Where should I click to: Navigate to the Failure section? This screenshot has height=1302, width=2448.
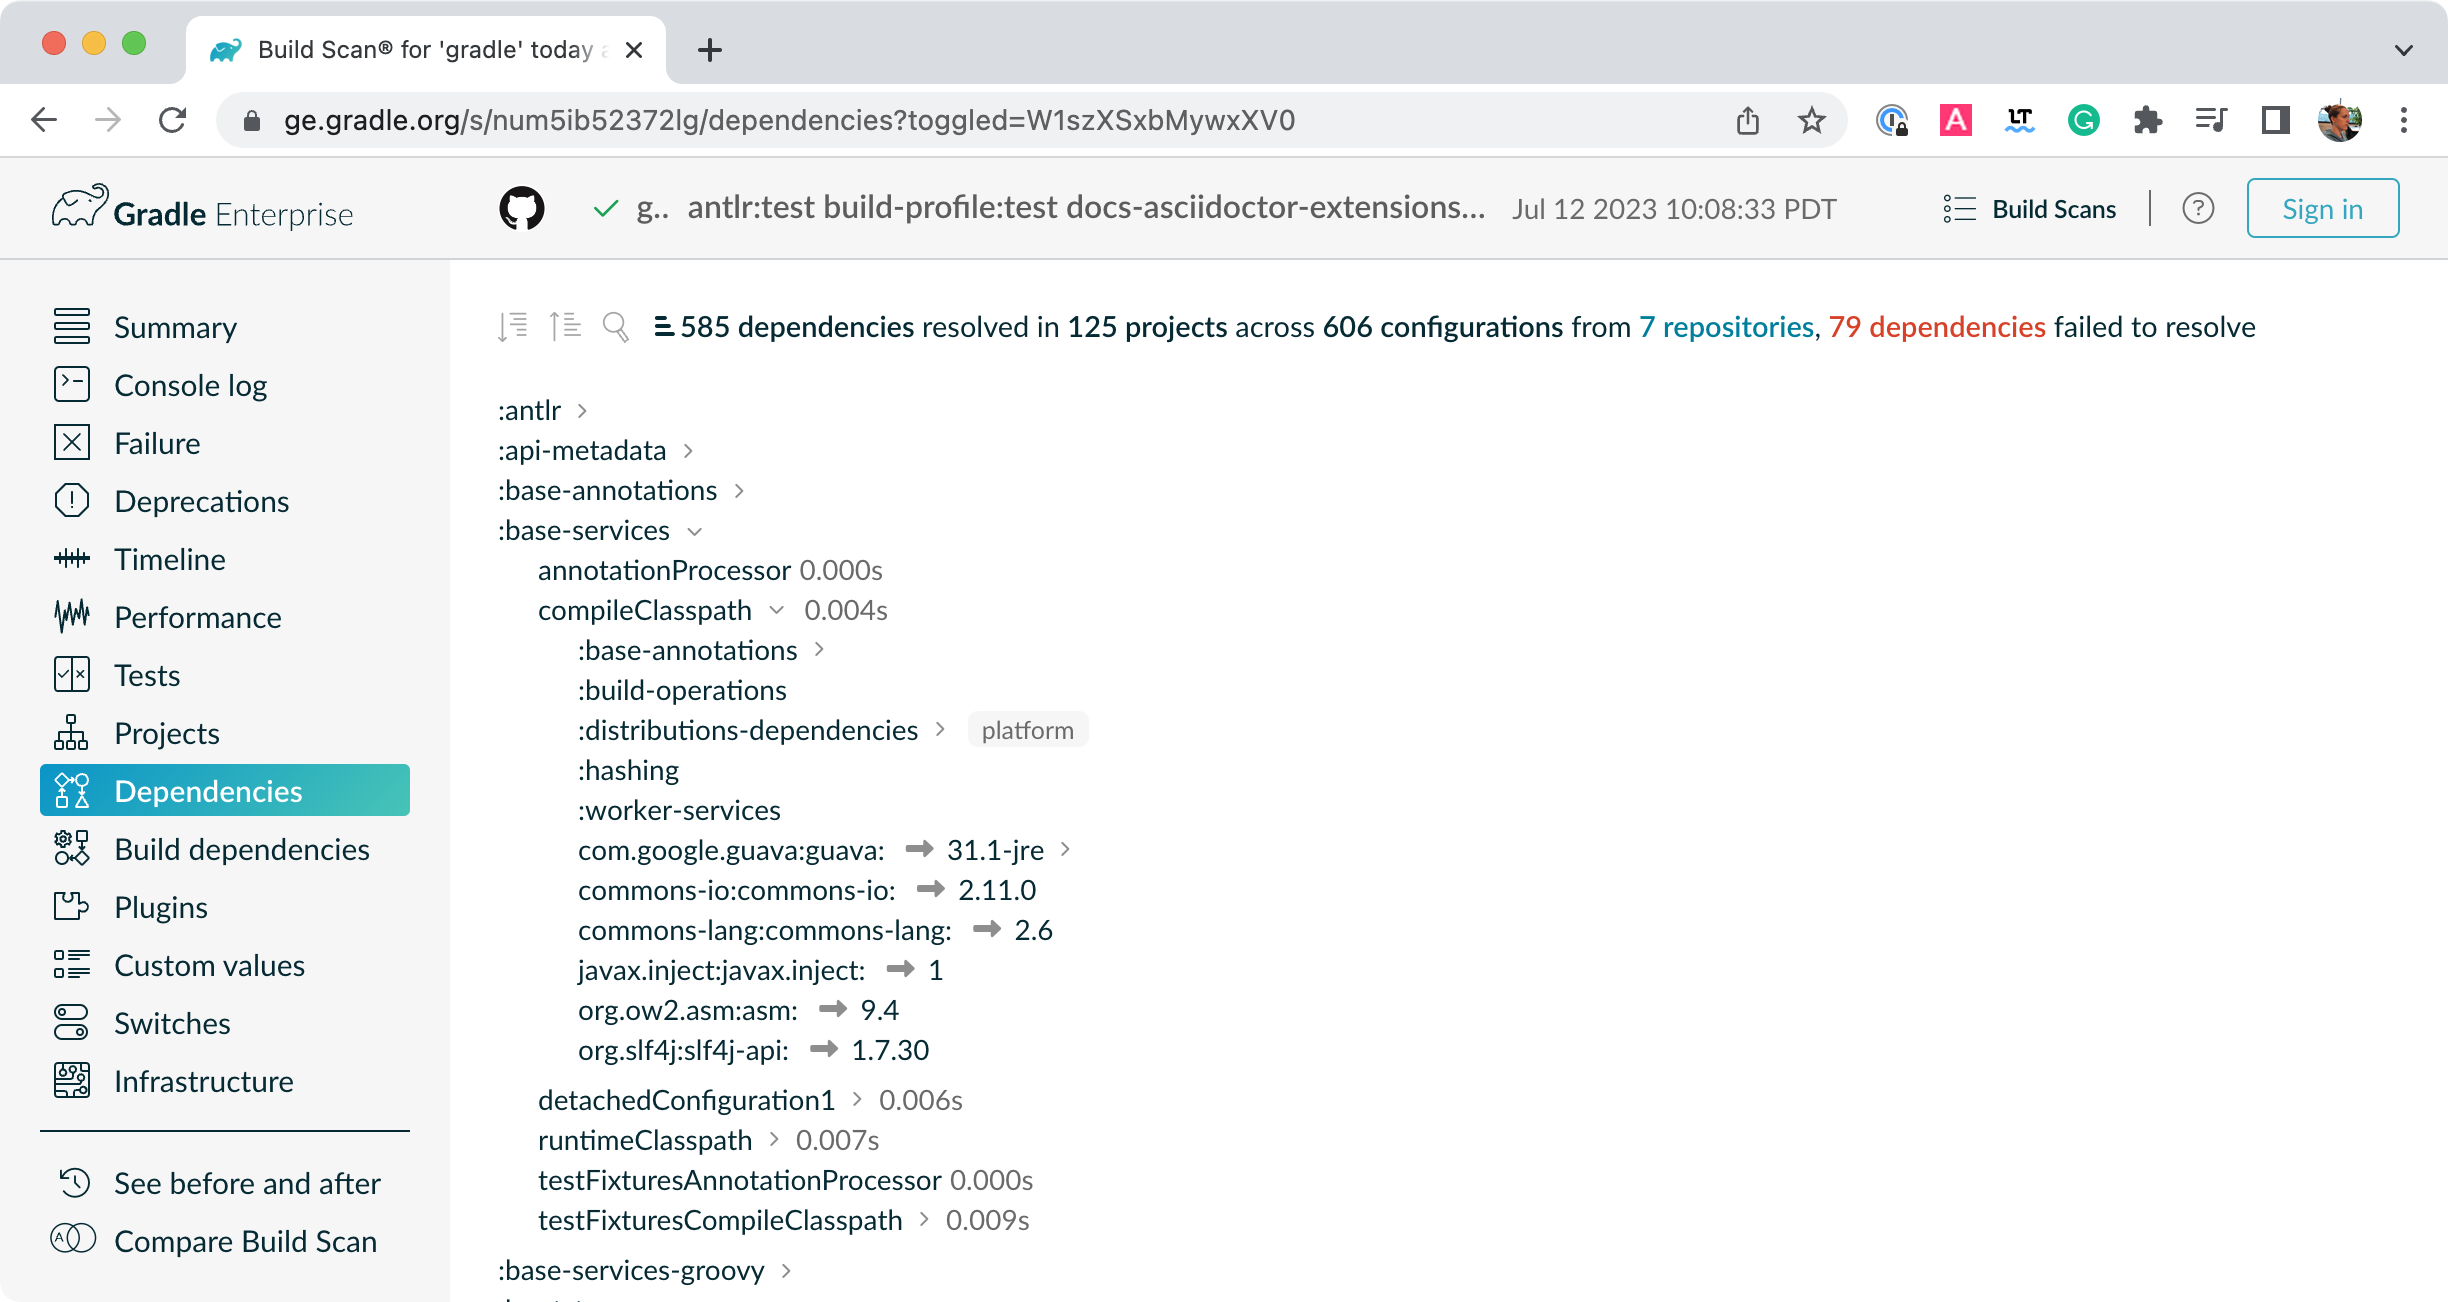(x=155, y=442)
